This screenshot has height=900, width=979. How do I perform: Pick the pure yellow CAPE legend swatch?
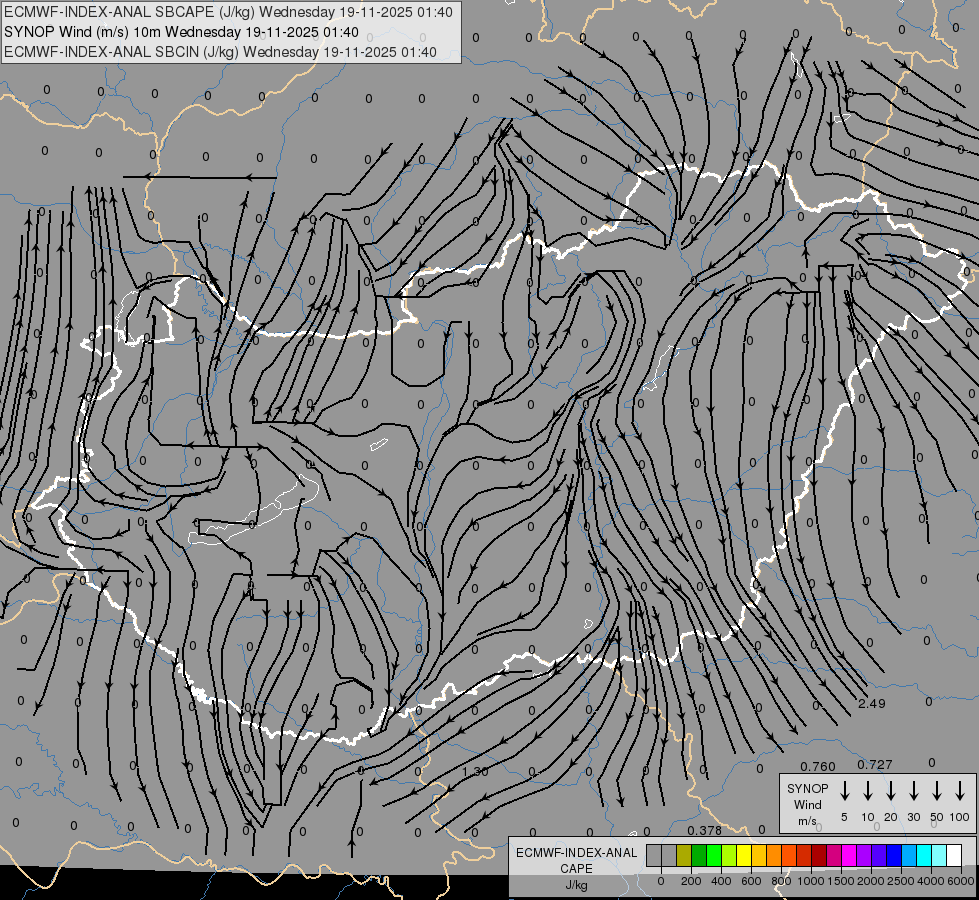744,855
